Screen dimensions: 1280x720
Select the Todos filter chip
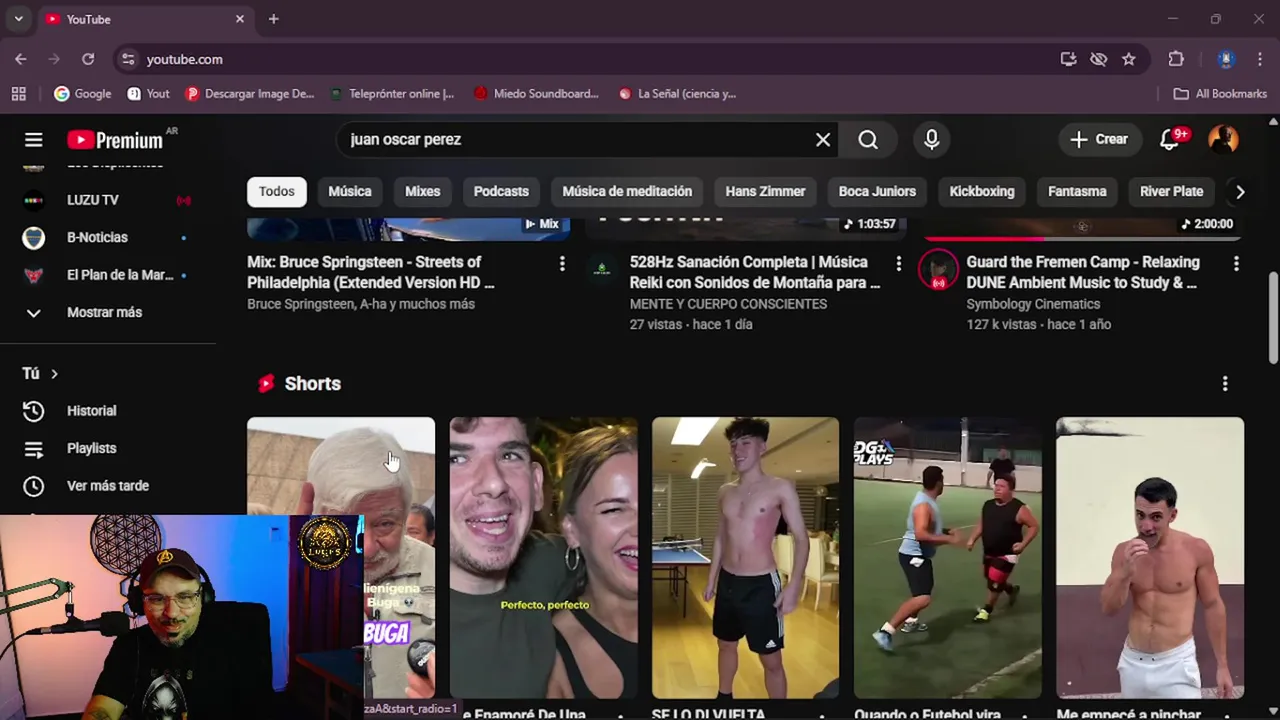277,191
